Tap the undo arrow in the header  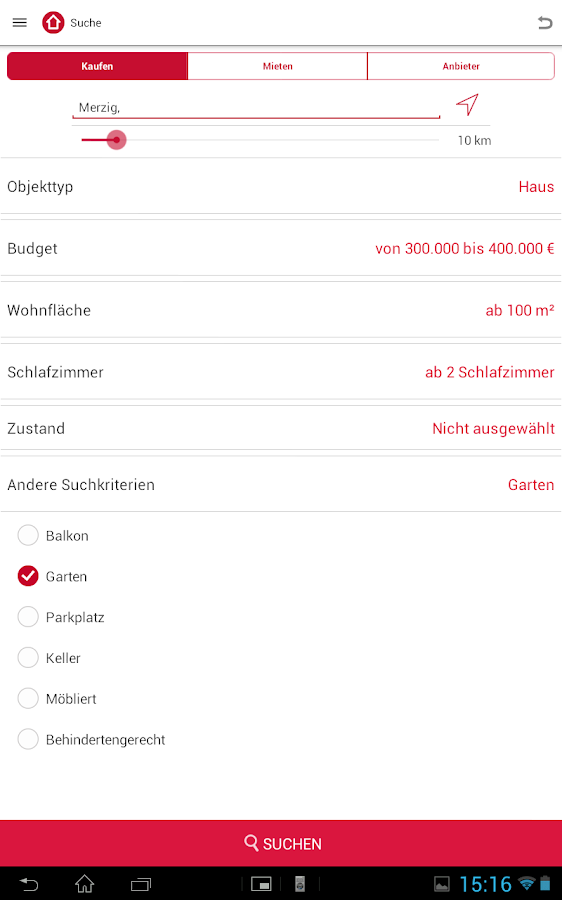(x=545, y=23)
